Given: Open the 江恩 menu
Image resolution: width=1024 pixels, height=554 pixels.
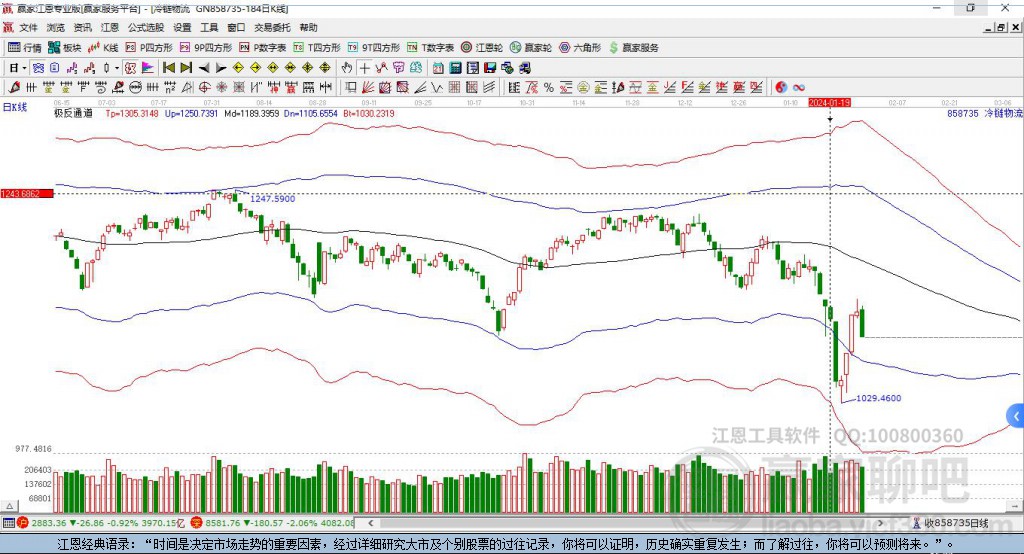Looking at the screenshot, I should coord(110,27).
